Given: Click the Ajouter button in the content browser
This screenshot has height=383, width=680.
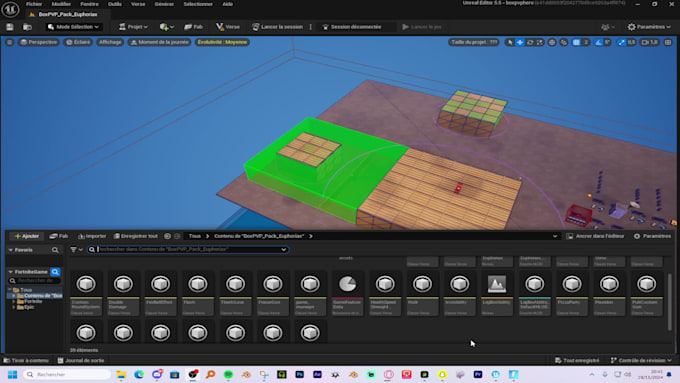Looking at the screenshot, I should point(27,236).
